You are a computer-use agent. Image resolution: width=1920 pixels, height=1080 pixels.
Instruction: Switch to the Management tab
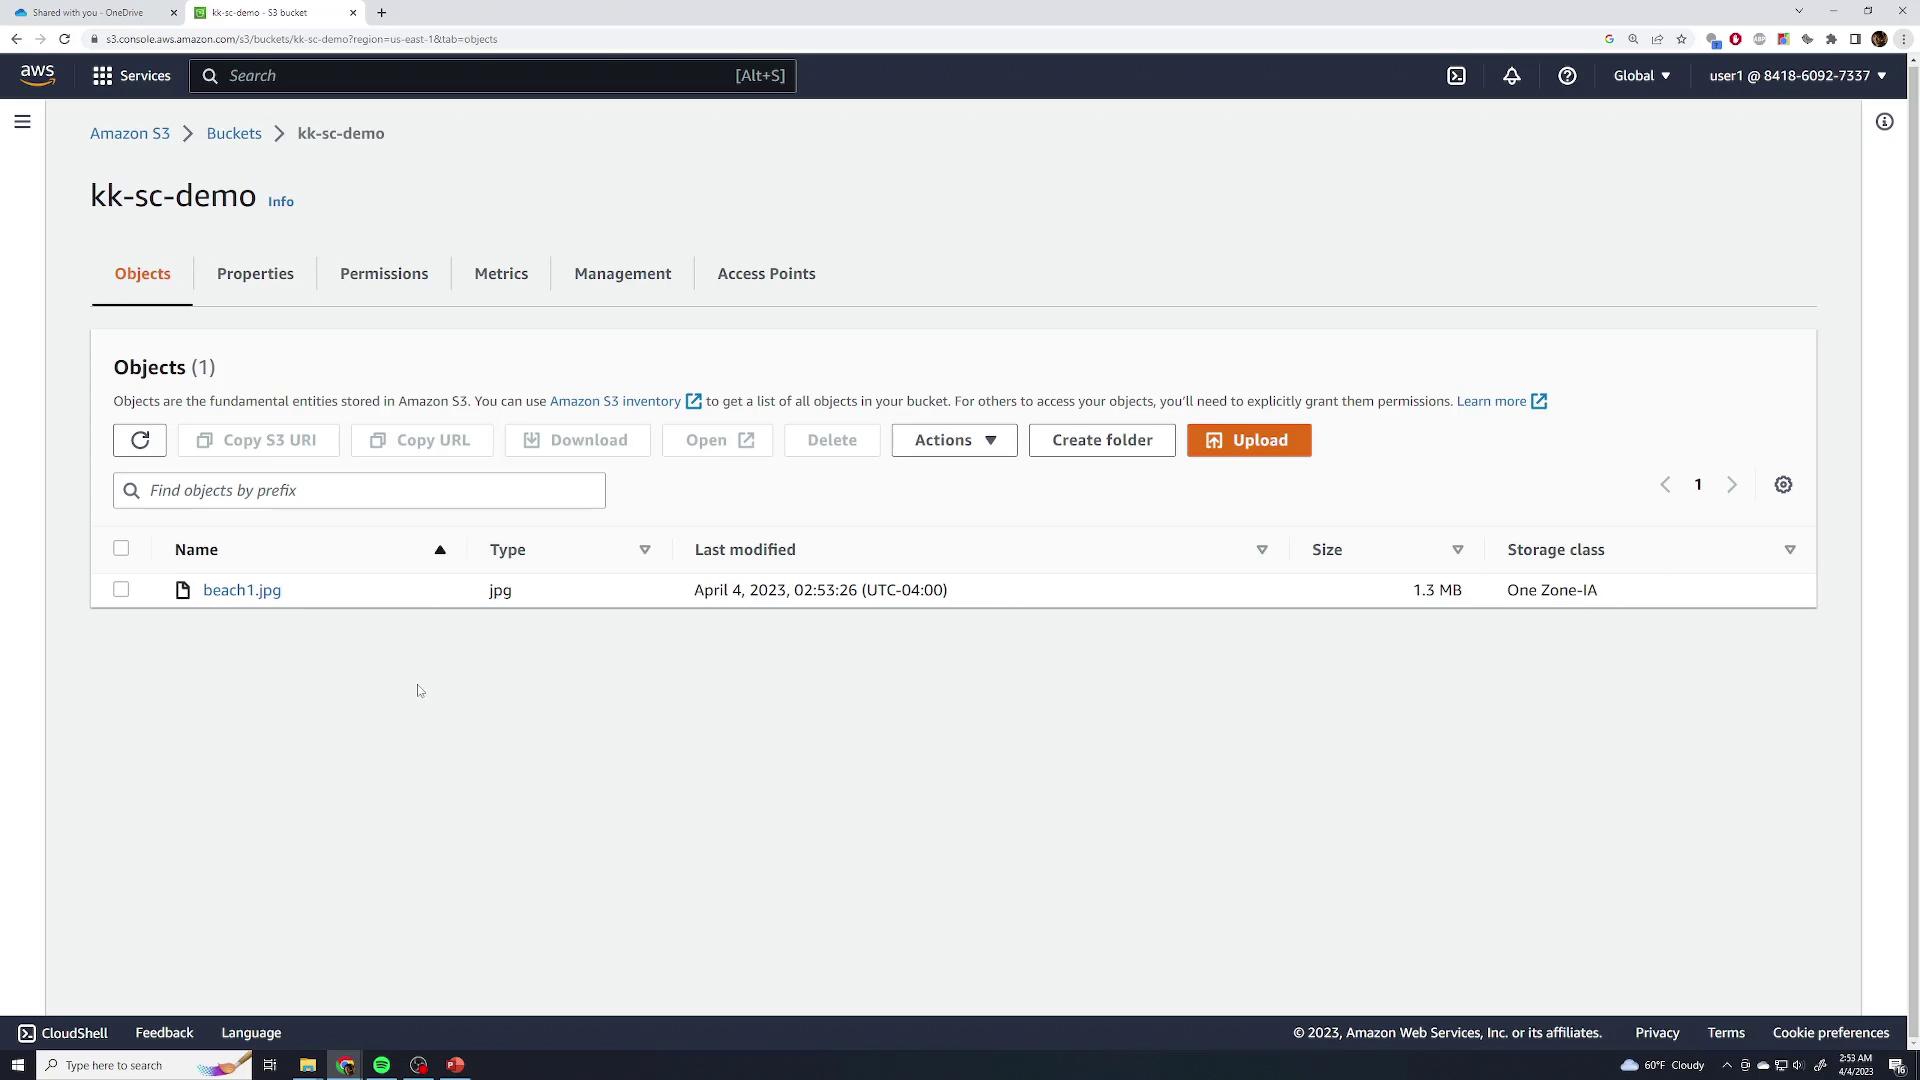(622, 274)
